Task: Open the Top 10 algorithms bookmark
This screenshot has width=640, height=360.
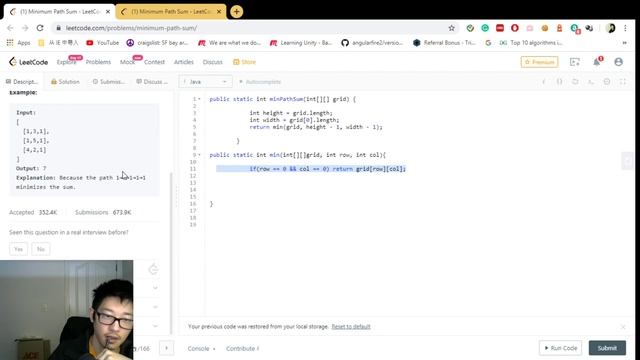Action: (x=531, y=43)
